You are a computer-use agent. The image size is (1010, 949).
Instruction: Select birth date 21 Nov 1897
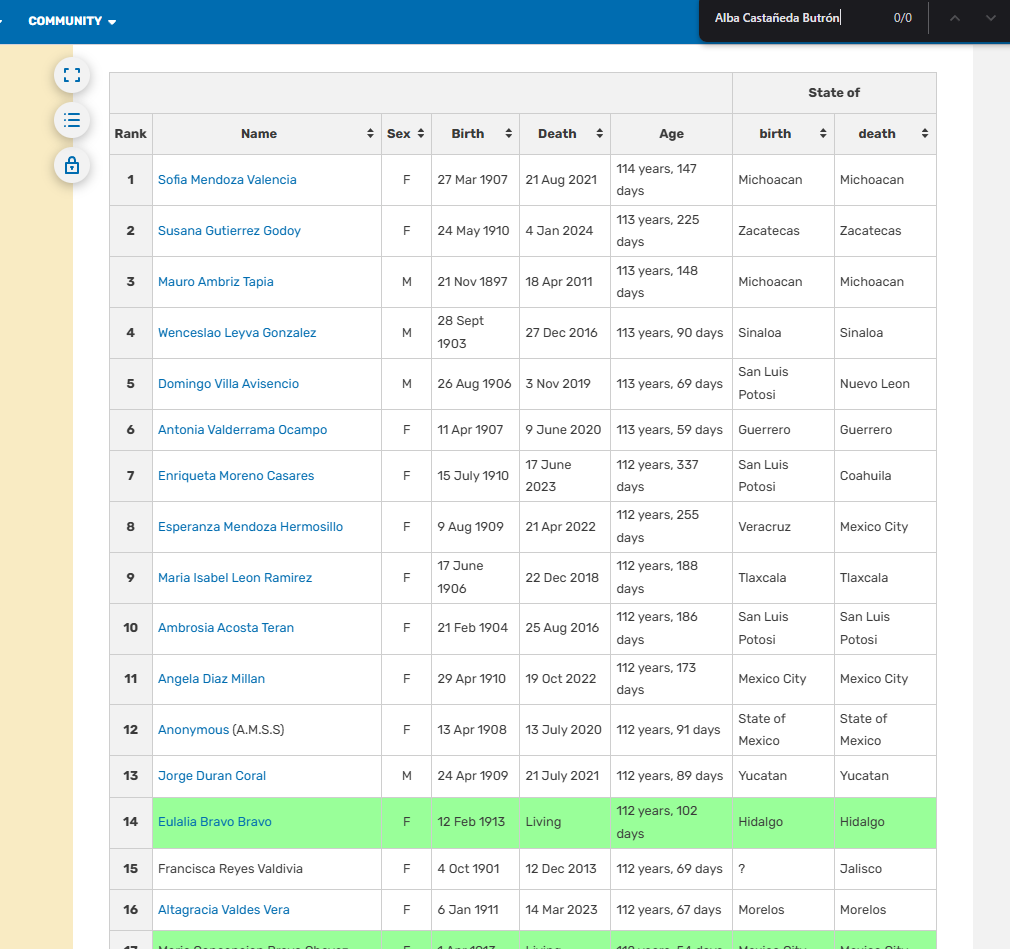click(473, 282)
